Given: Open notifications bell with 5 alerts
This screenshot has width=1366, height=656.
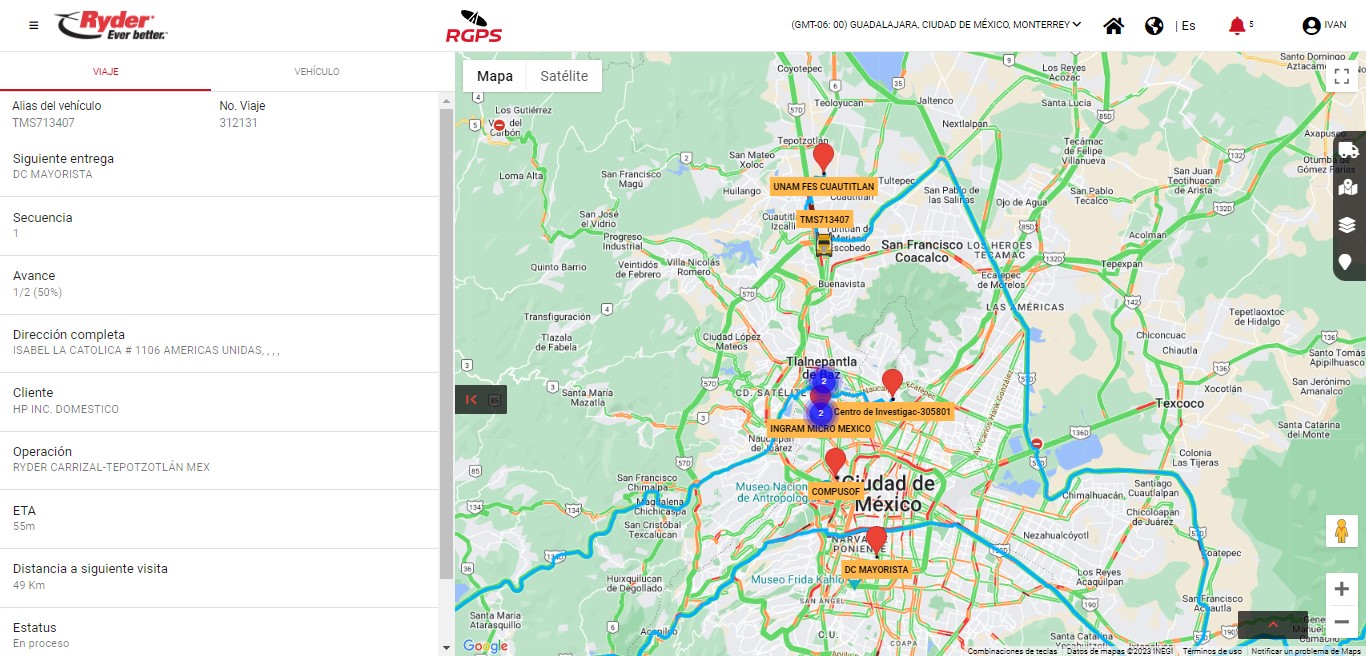Looking at the screenshot, I should point(1237,26).
